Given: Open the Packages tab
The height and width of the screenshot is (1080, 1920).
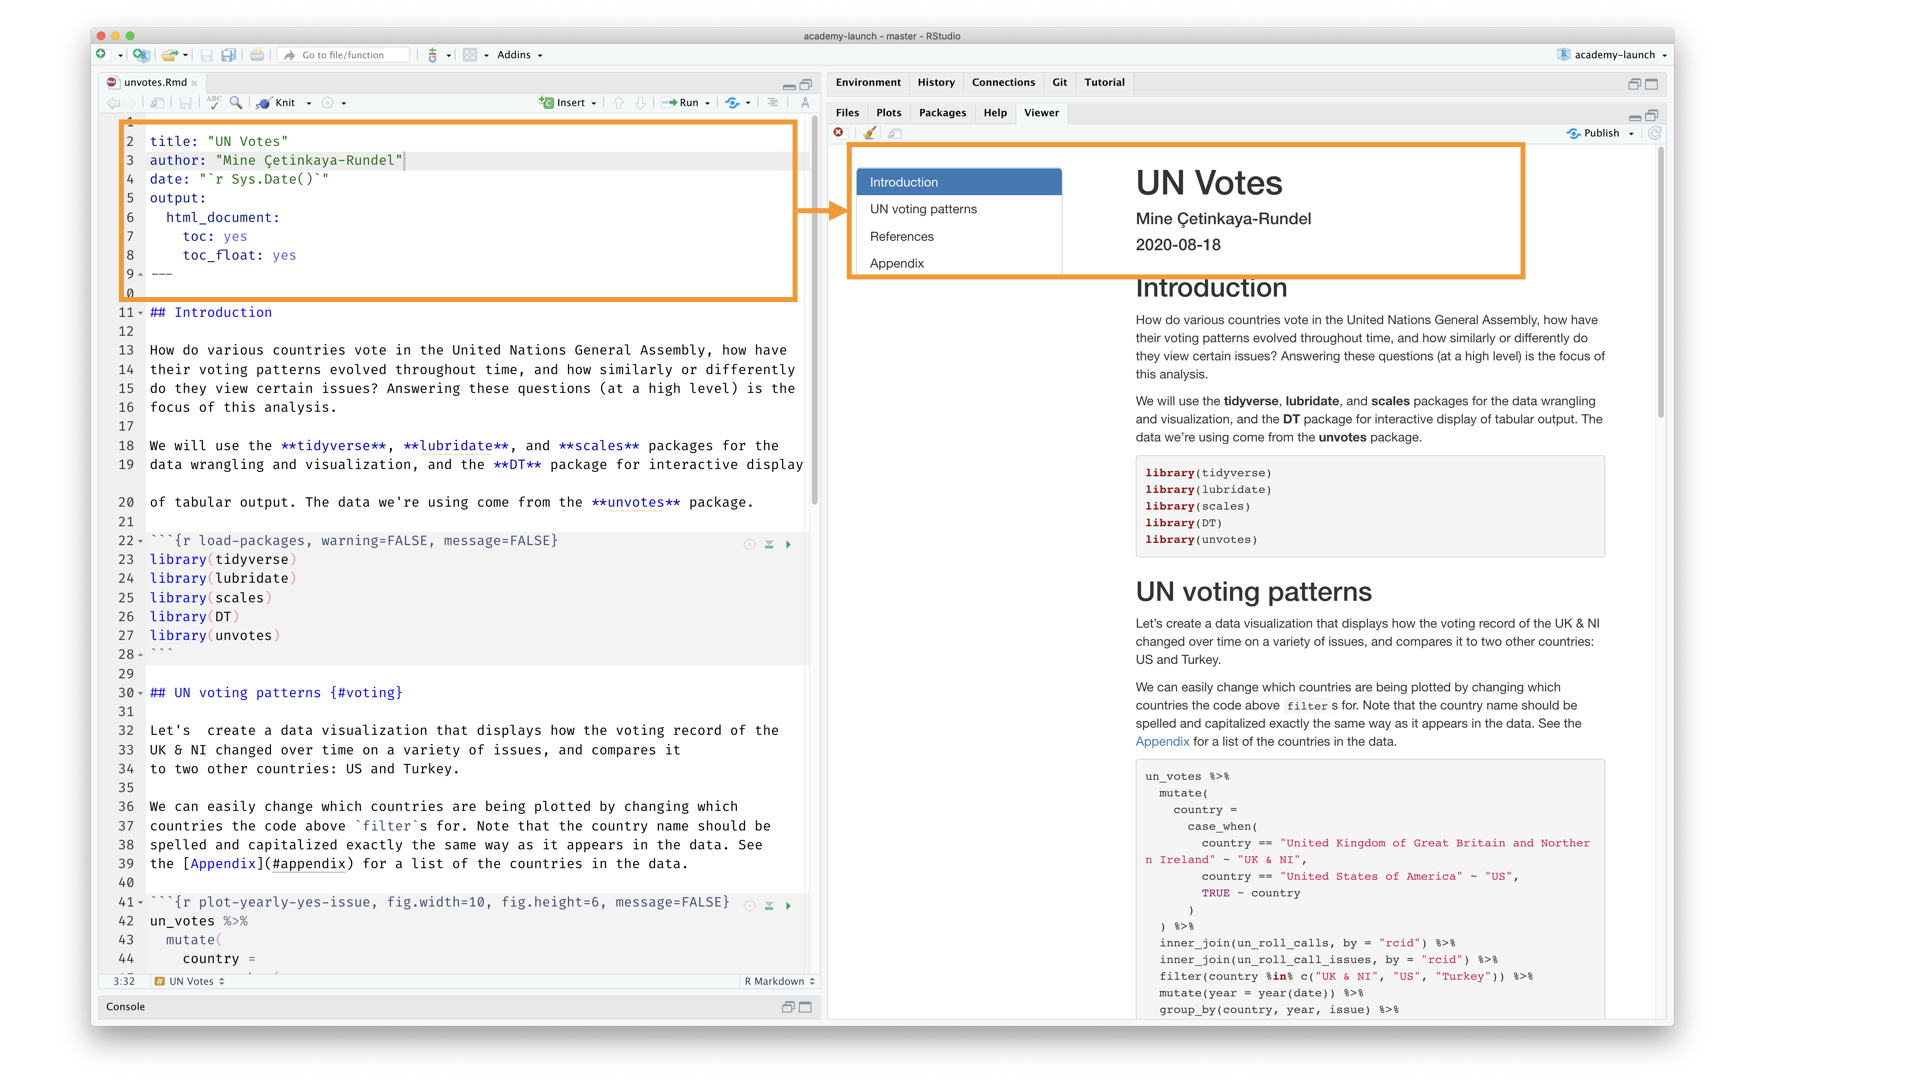Looking at the screenshot, I should click(x=942, y=113).
